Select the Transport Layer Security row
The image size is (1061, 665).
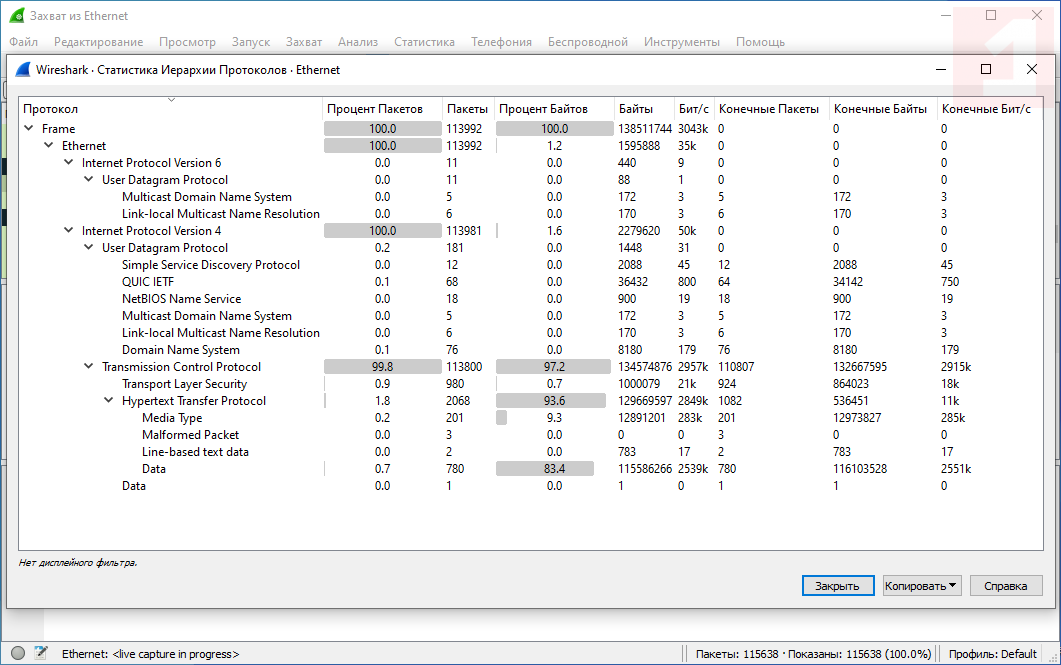[531, 384]
